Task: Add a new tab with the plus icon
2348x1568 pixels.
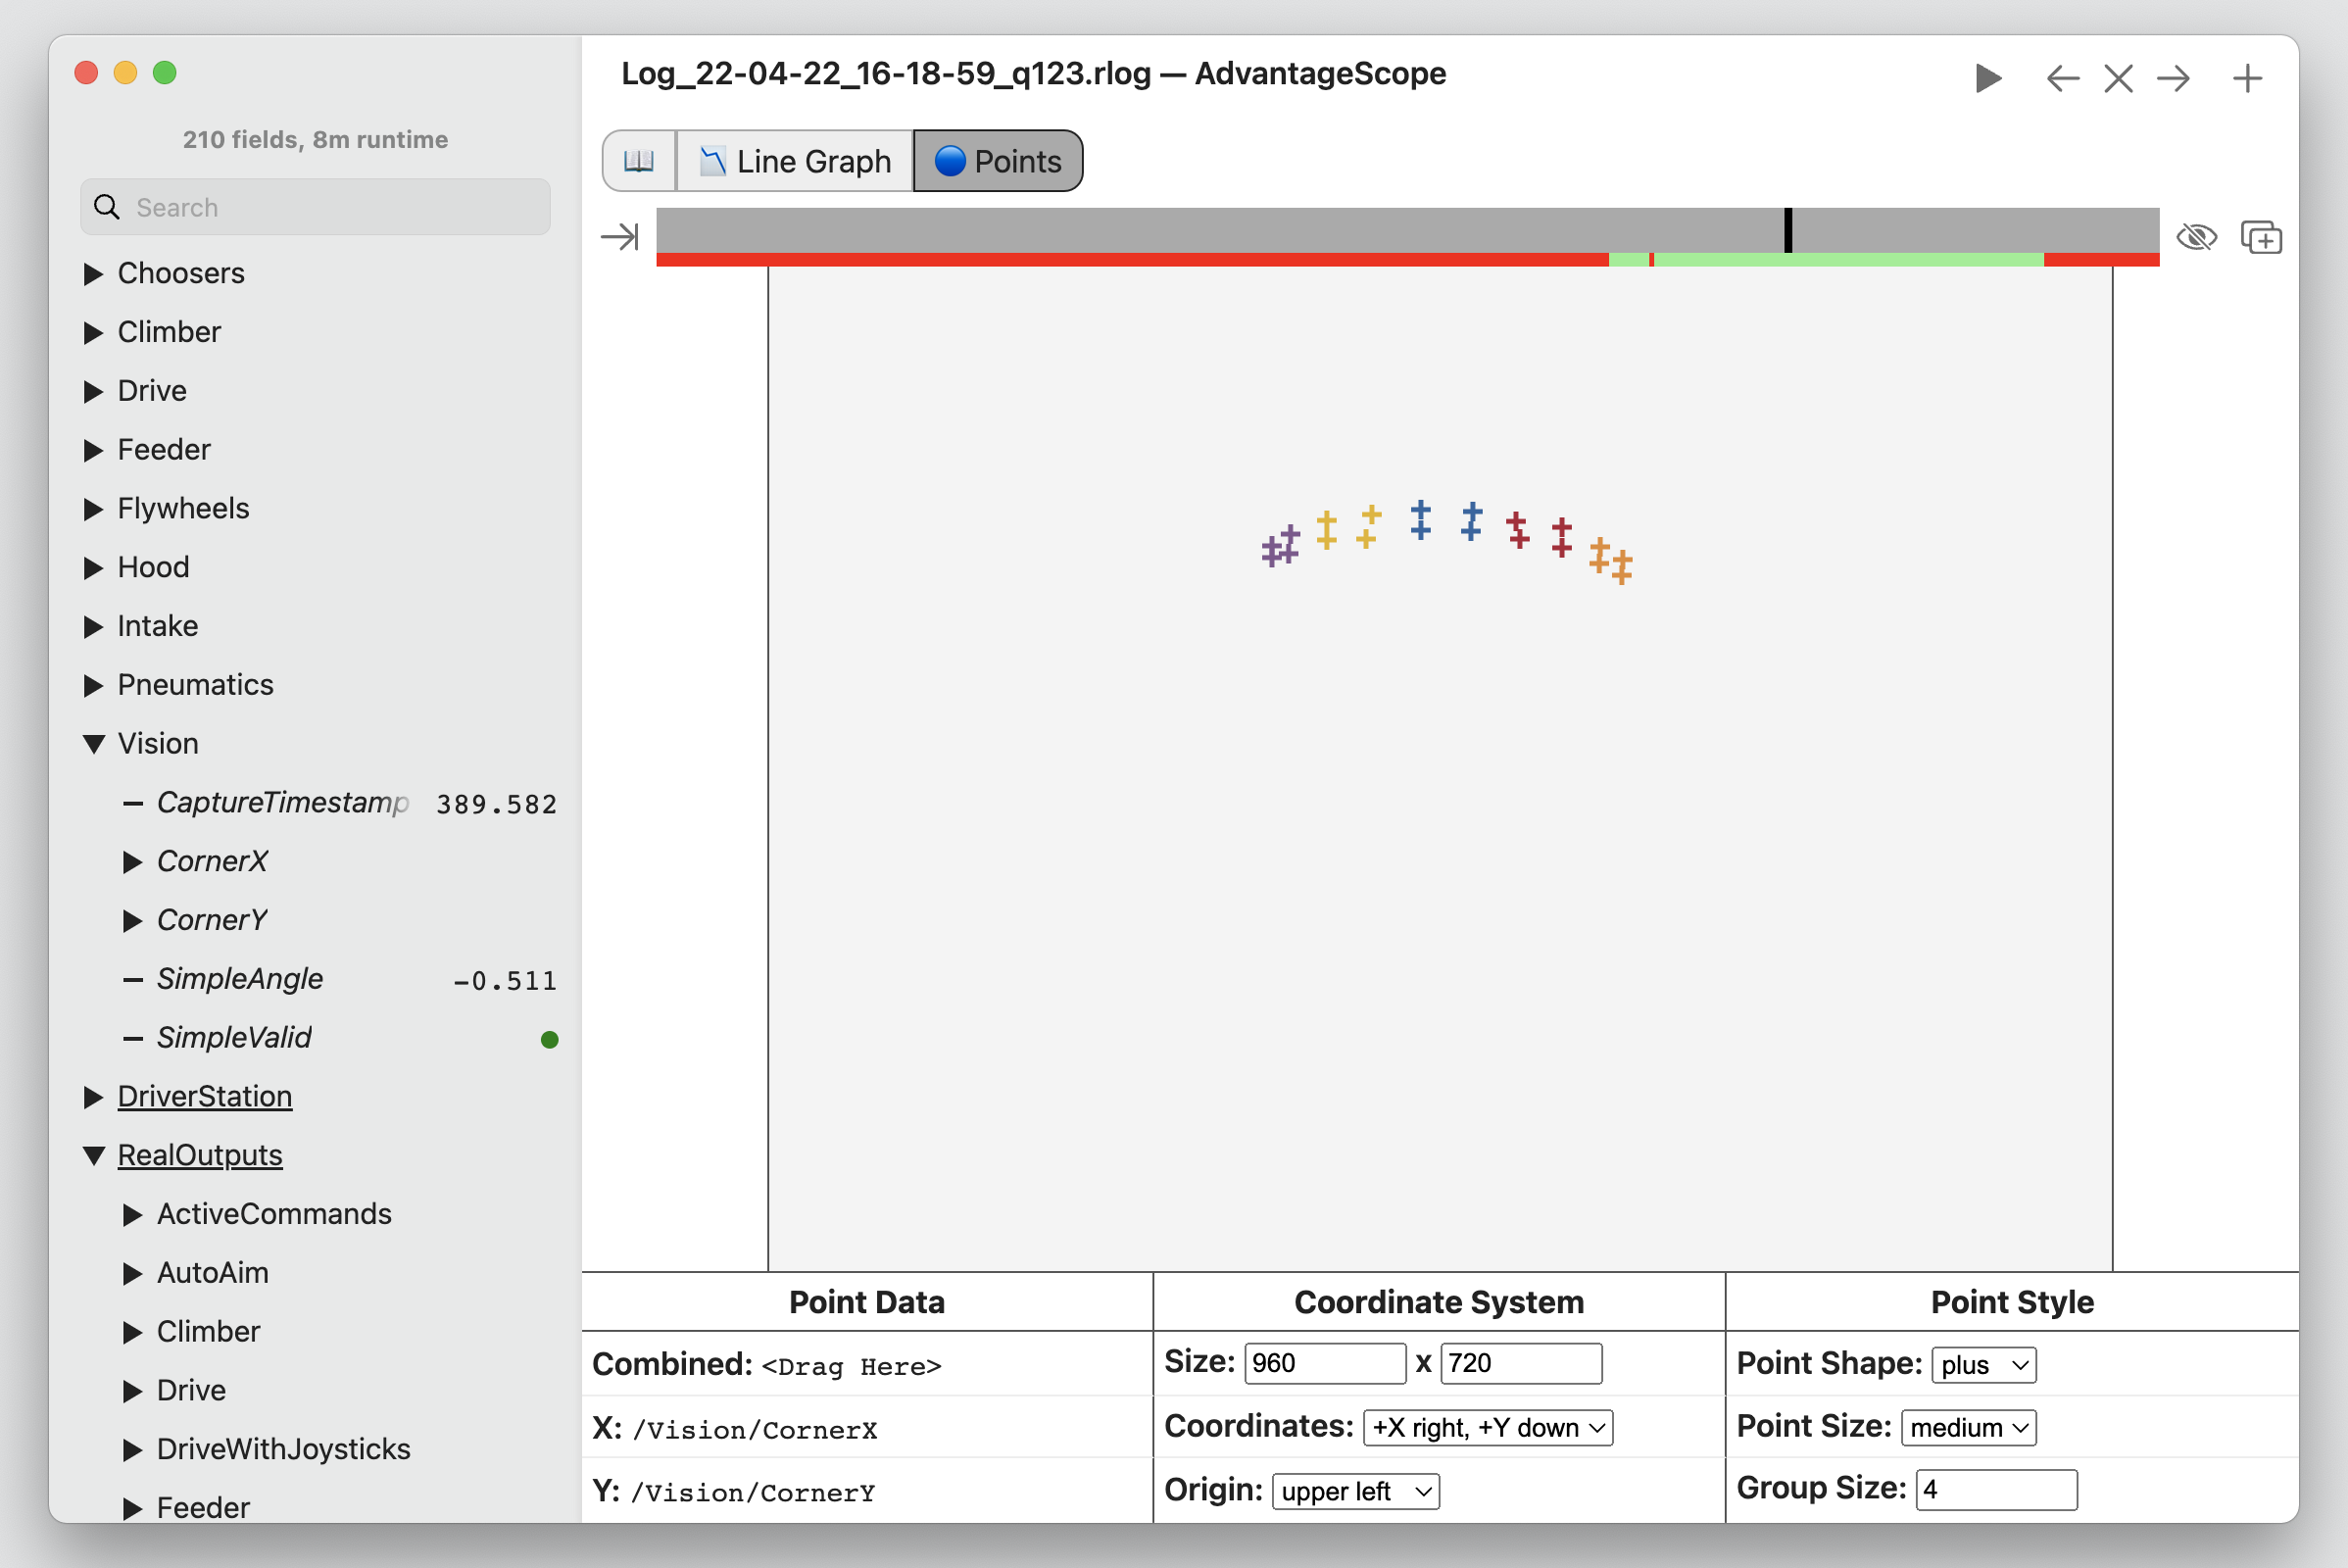Action: (x=2247, y=78)
